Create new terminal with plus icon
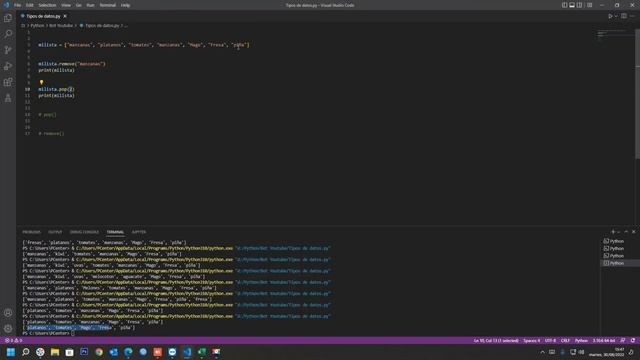Image resolution: width=640 pixels, height=360 pixels. (613, 232)
